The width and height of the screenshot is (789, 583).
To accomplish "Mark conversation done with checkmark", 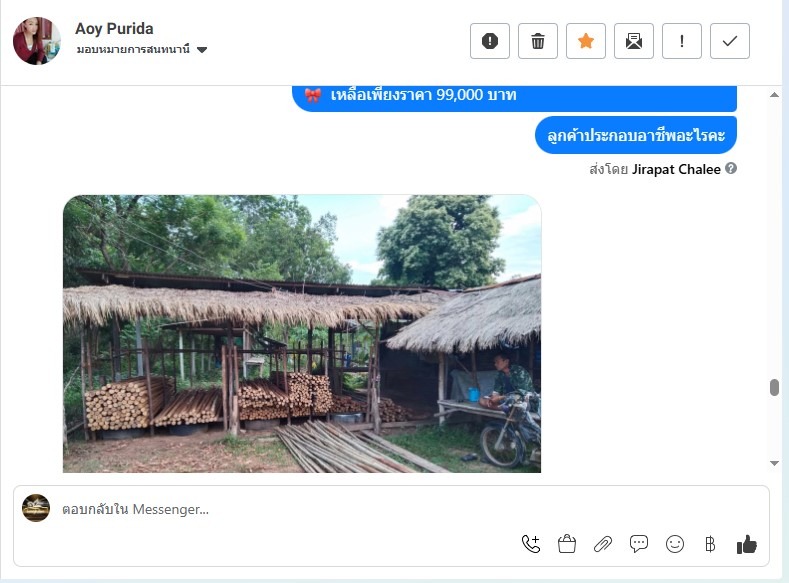I will (730, 41).
